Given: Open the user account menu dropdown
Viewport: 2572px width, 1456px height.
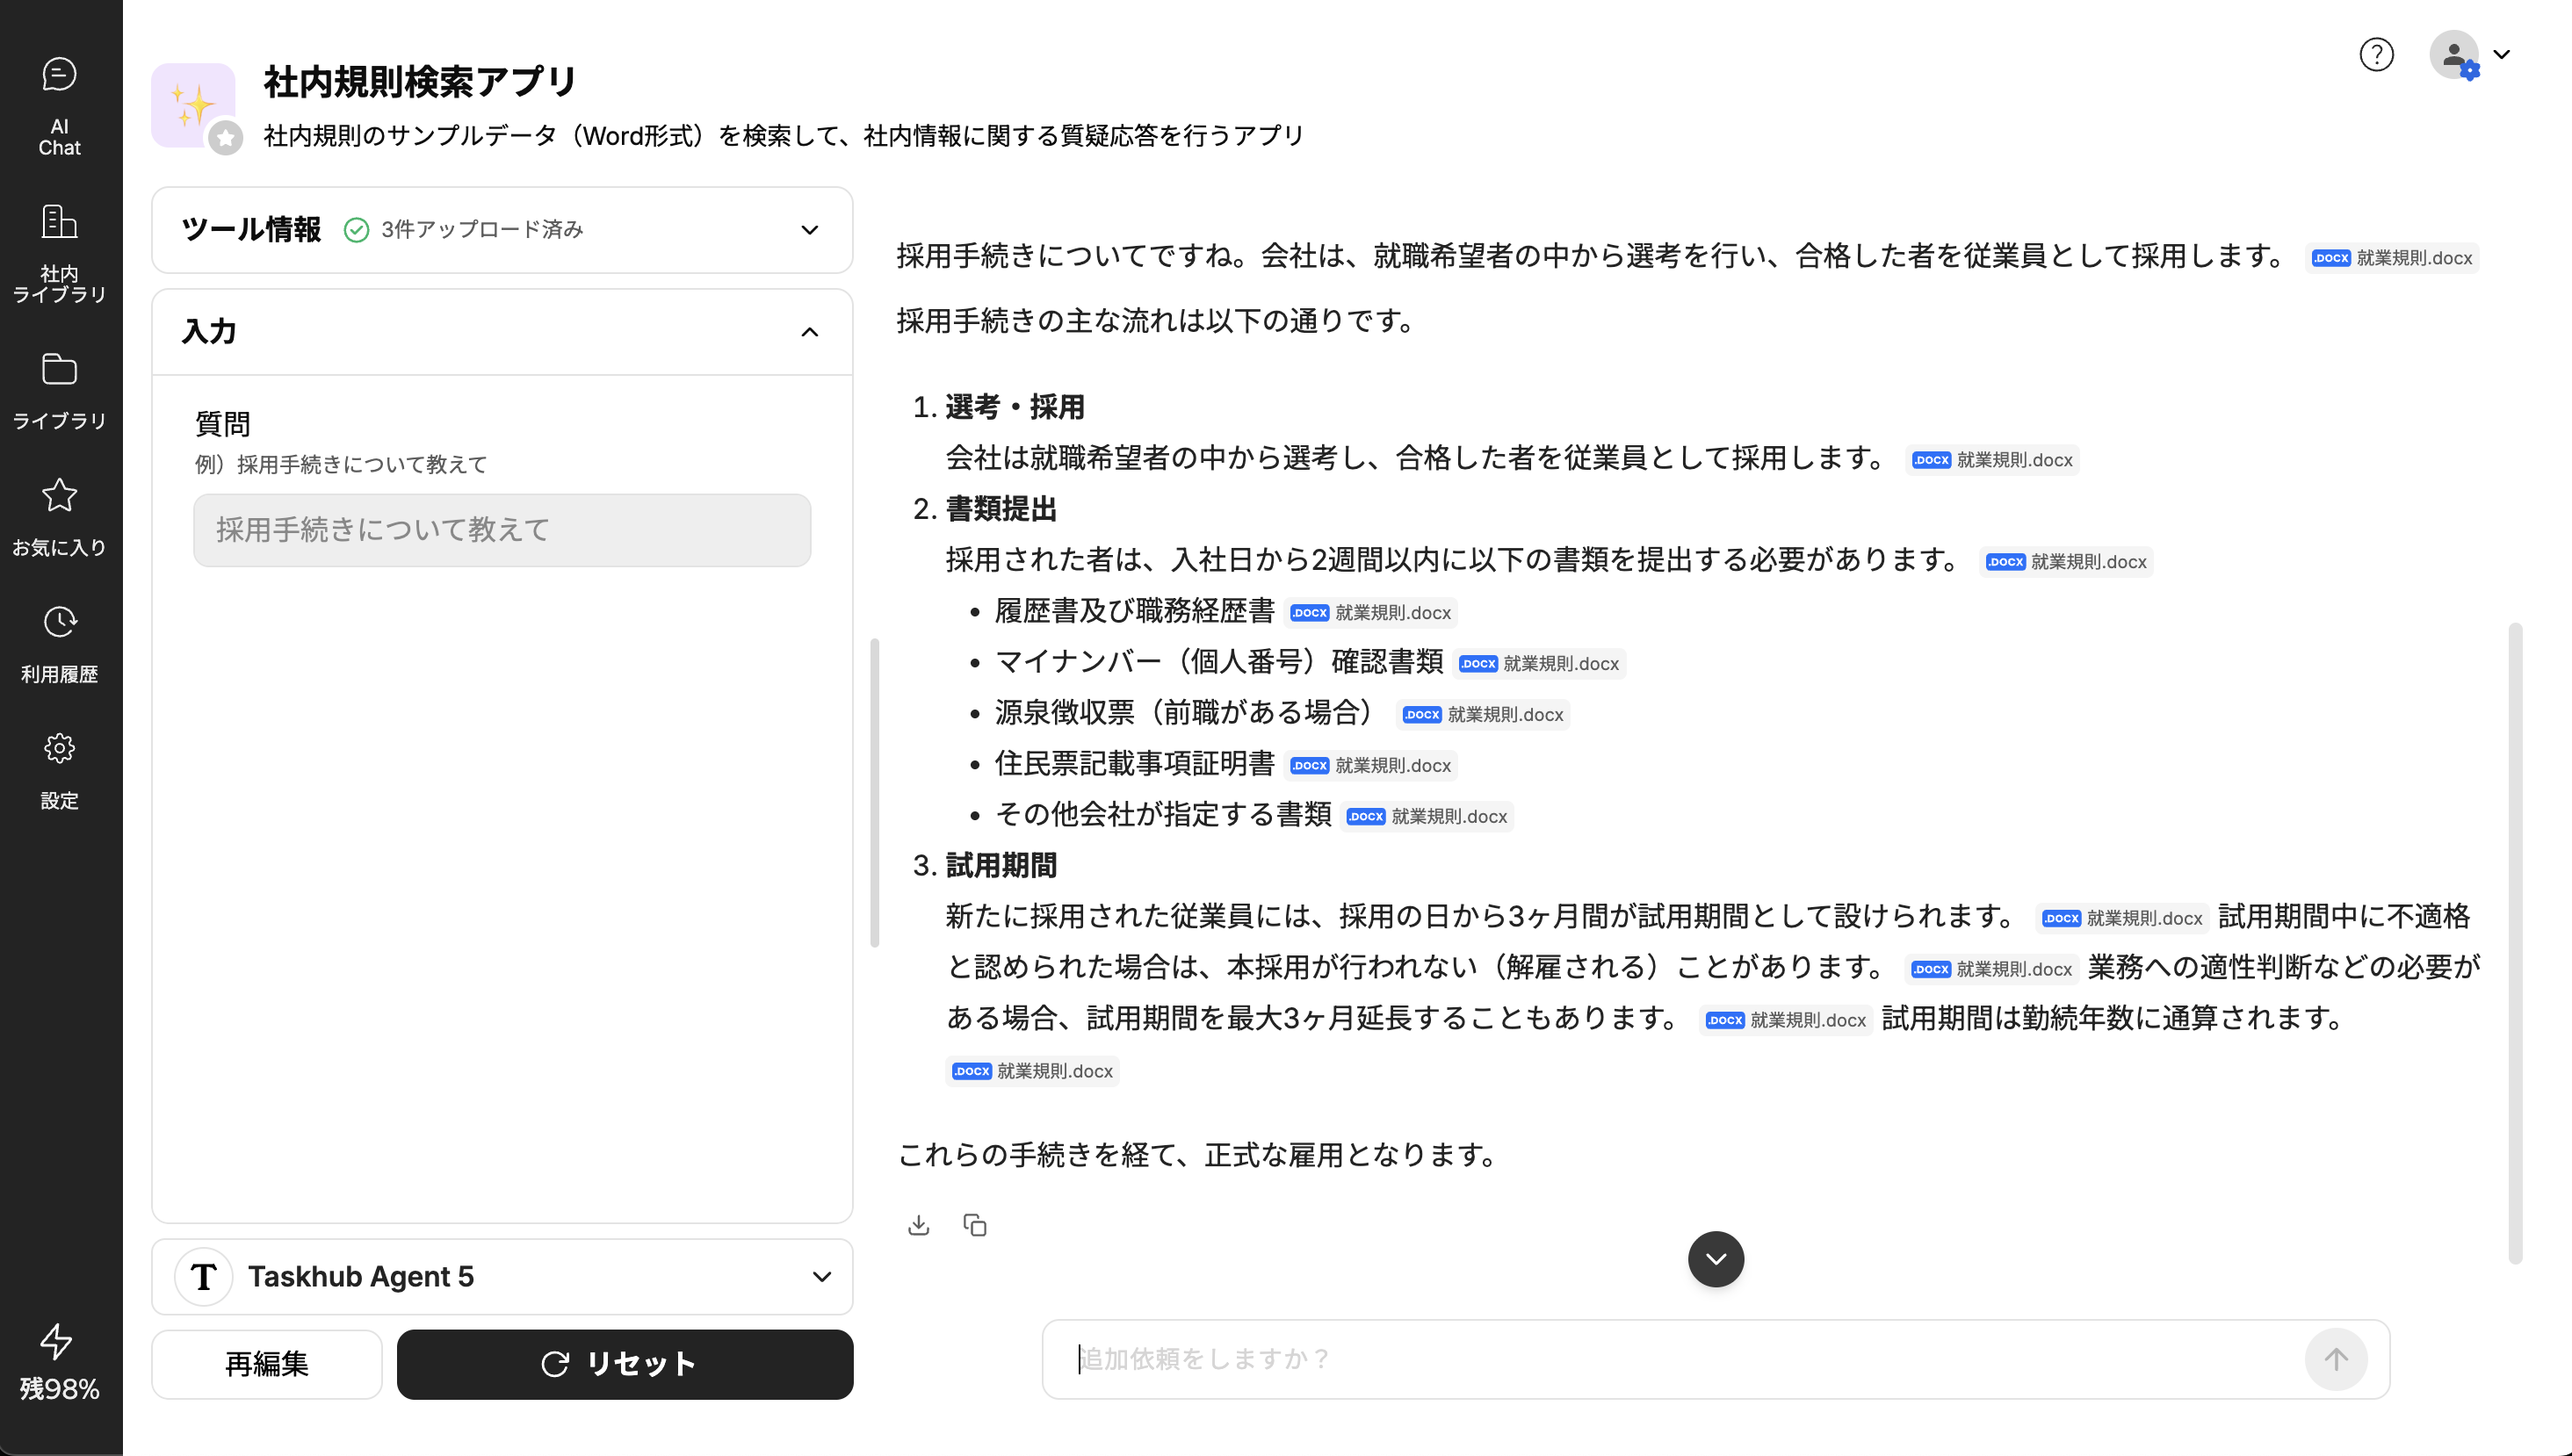Looking at the screenshot, I should [2501, 54].
